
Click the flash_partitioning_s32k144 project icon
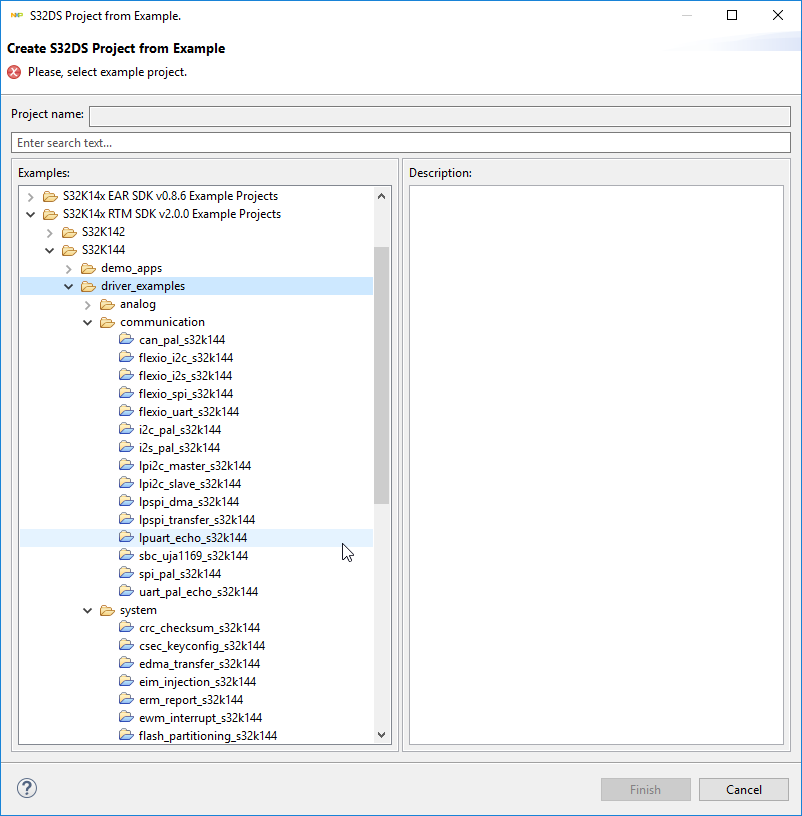tap(126, 735)
